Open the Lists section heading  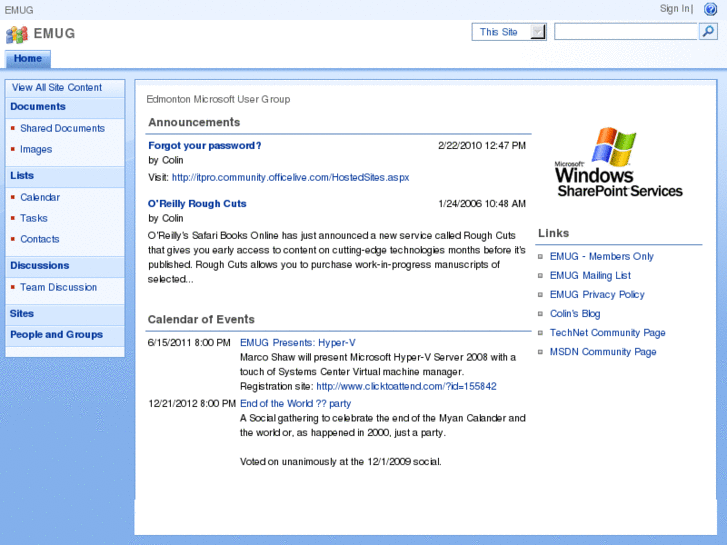(22, 176)
